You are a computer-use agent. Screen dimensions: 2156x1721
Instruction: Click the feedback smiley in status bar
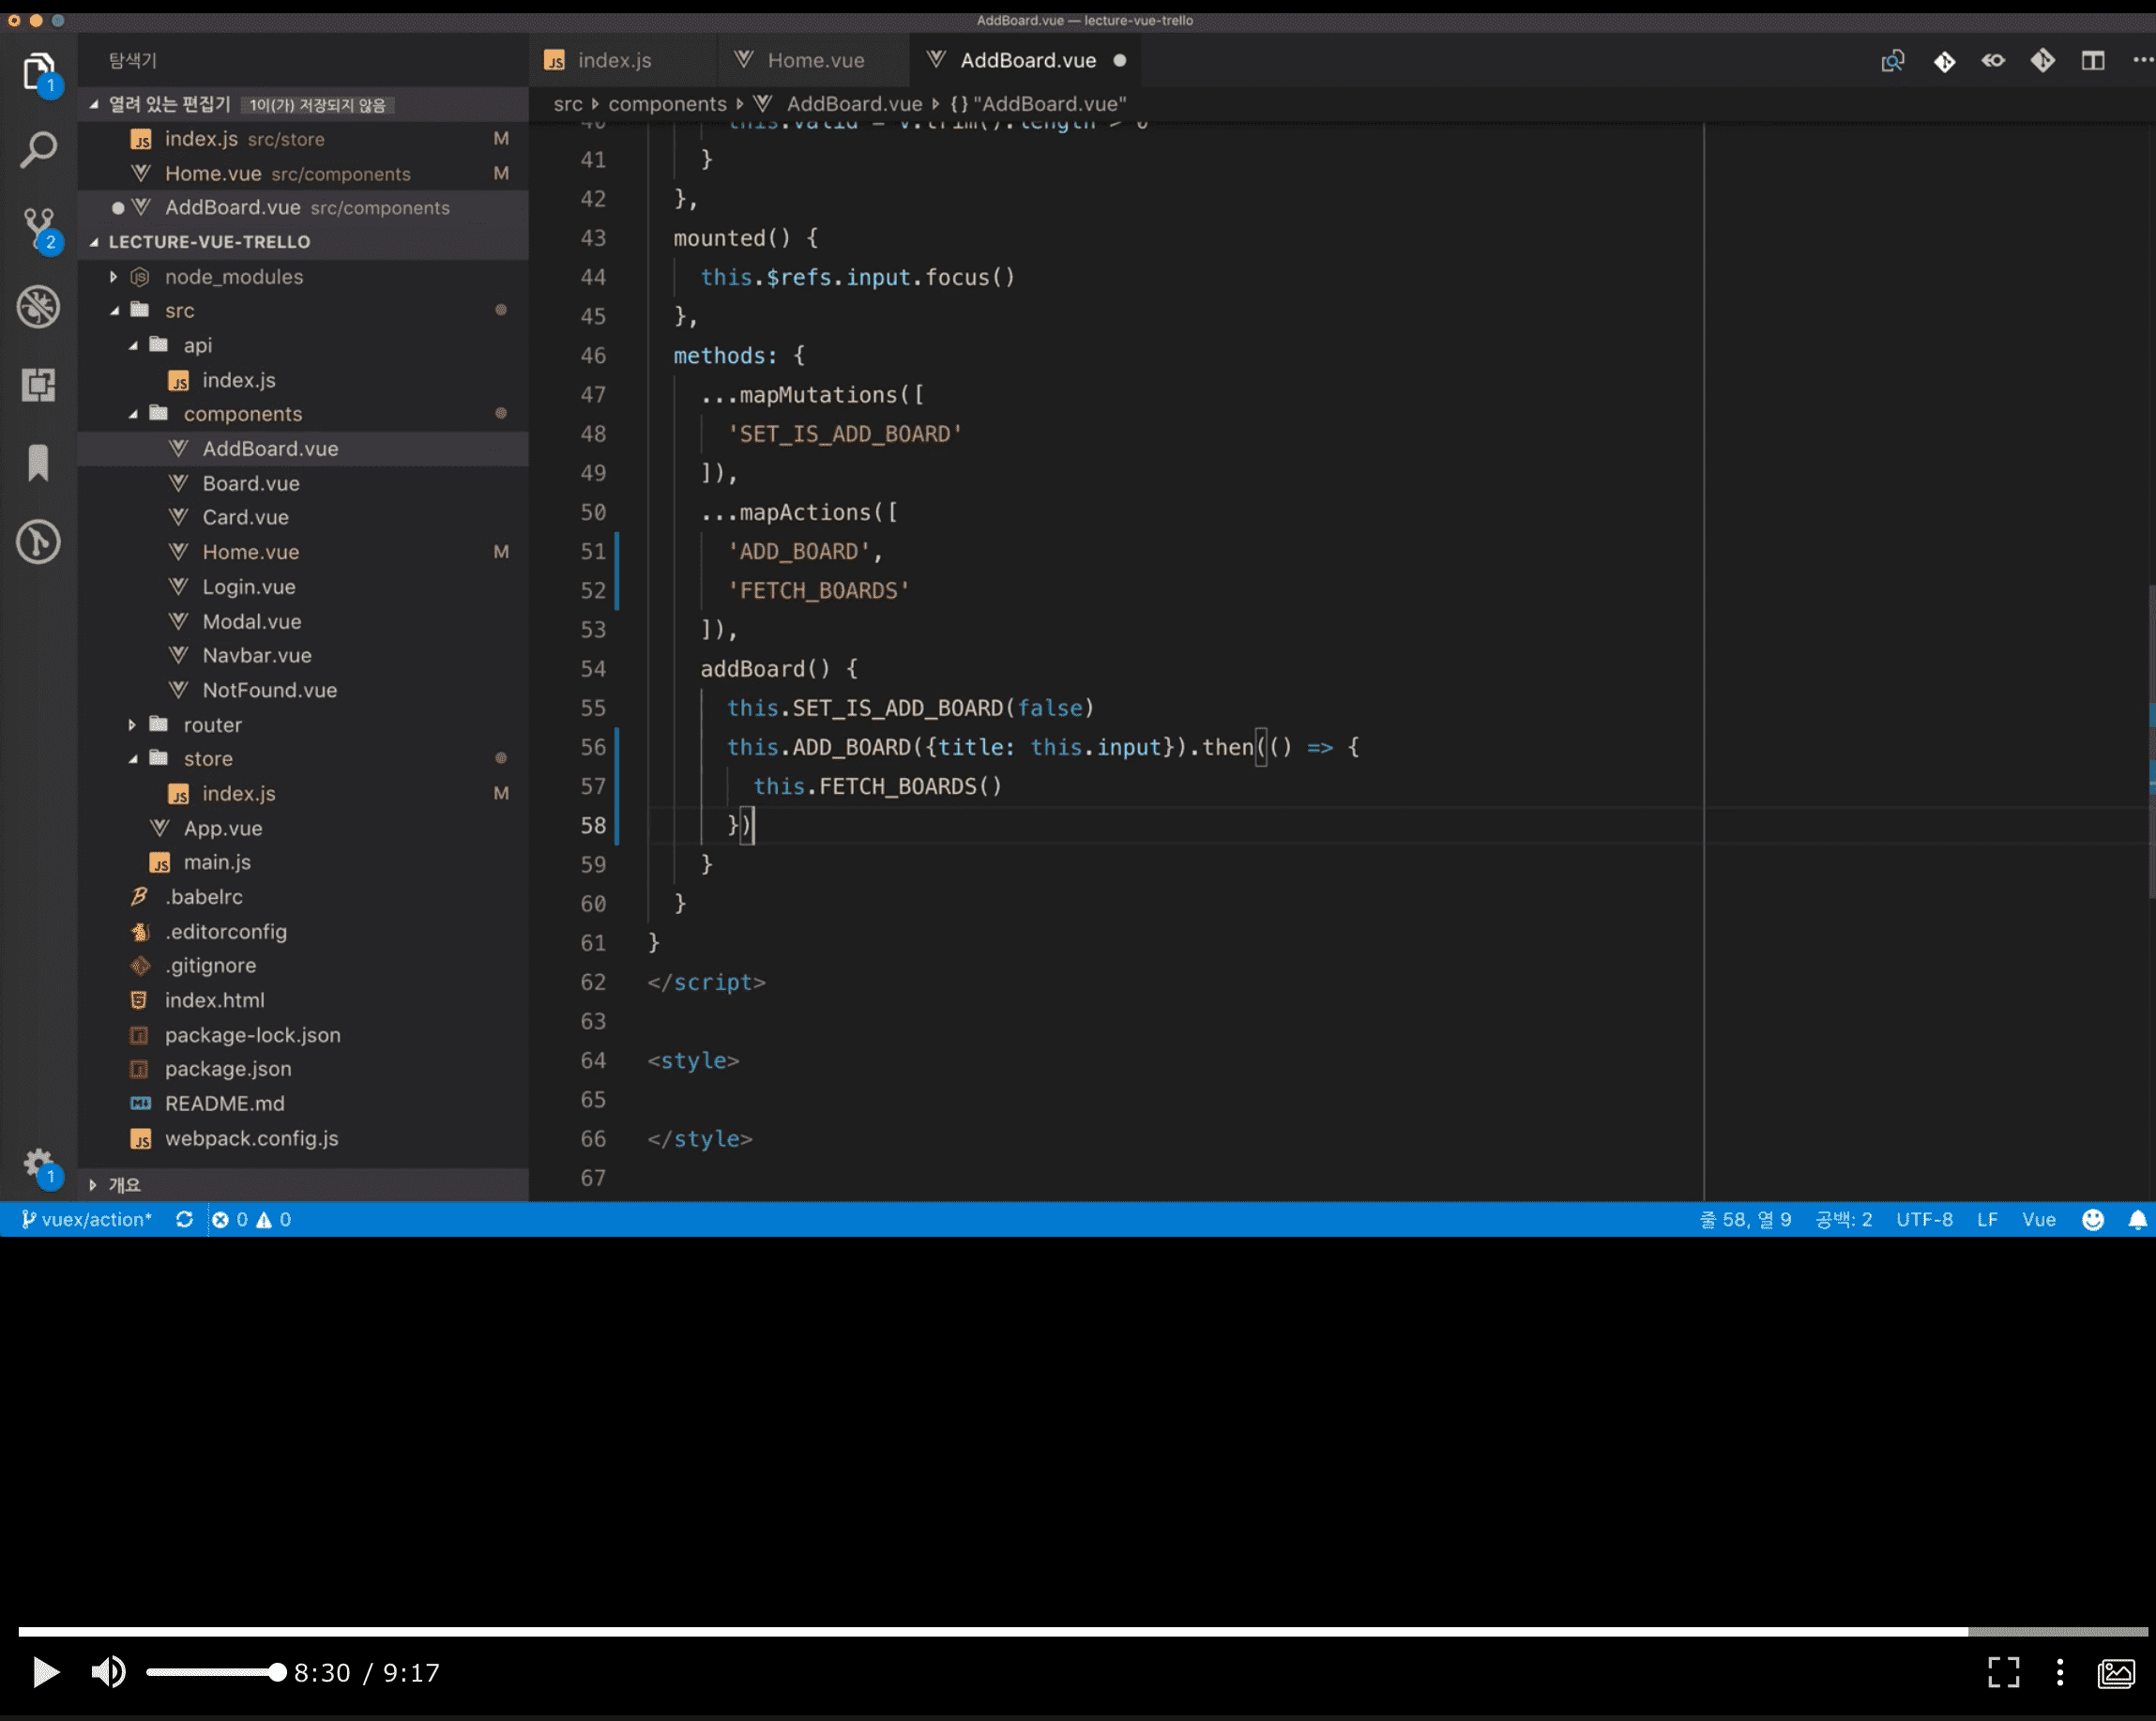[x=2092, y=1220]
